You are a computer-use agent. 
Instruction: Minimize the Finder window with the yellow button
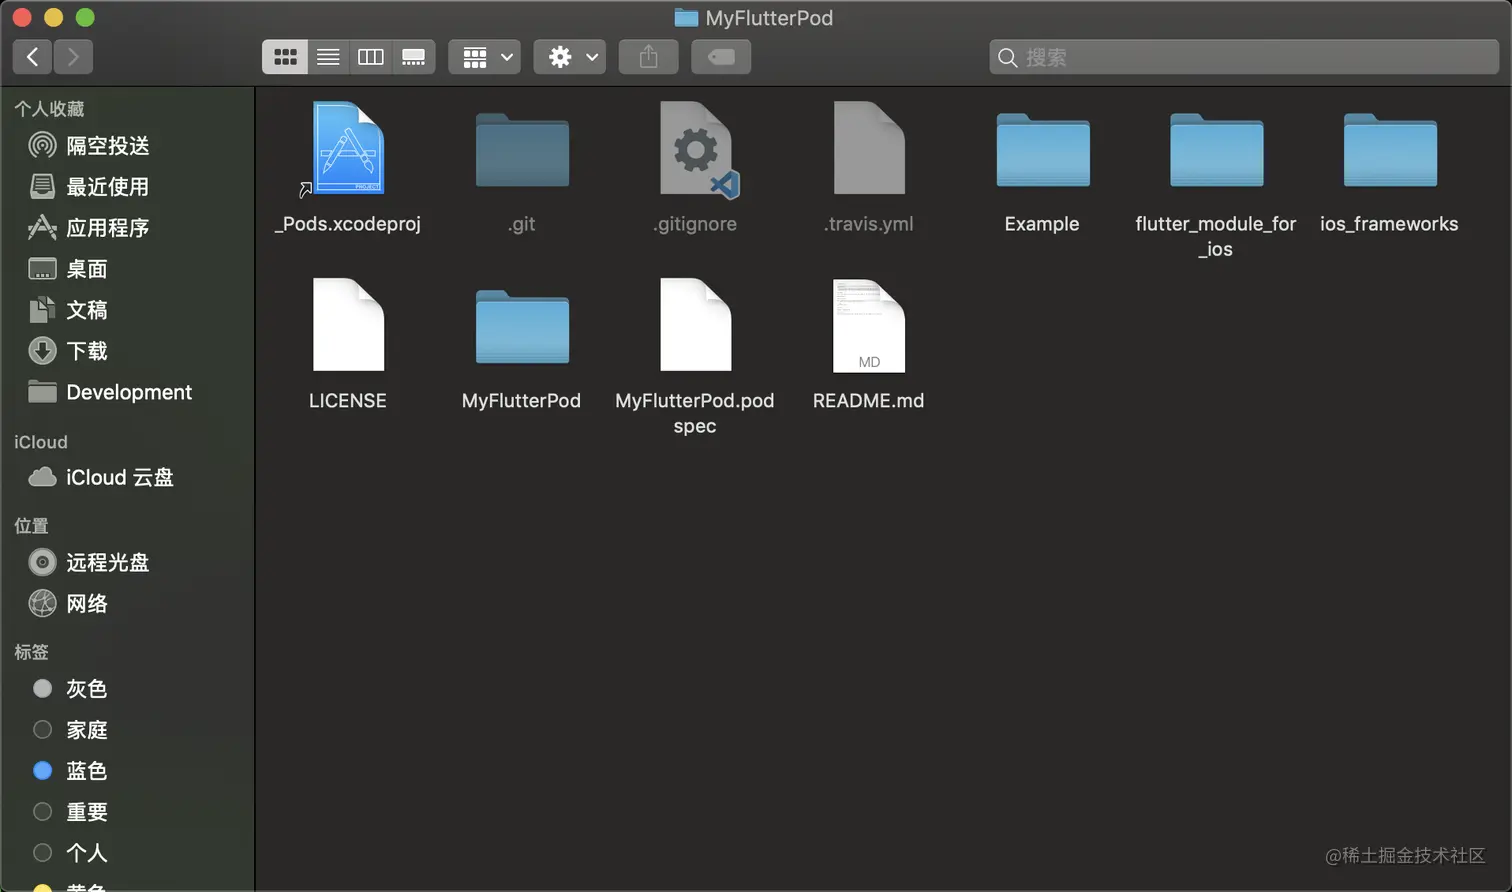[54, 17]
